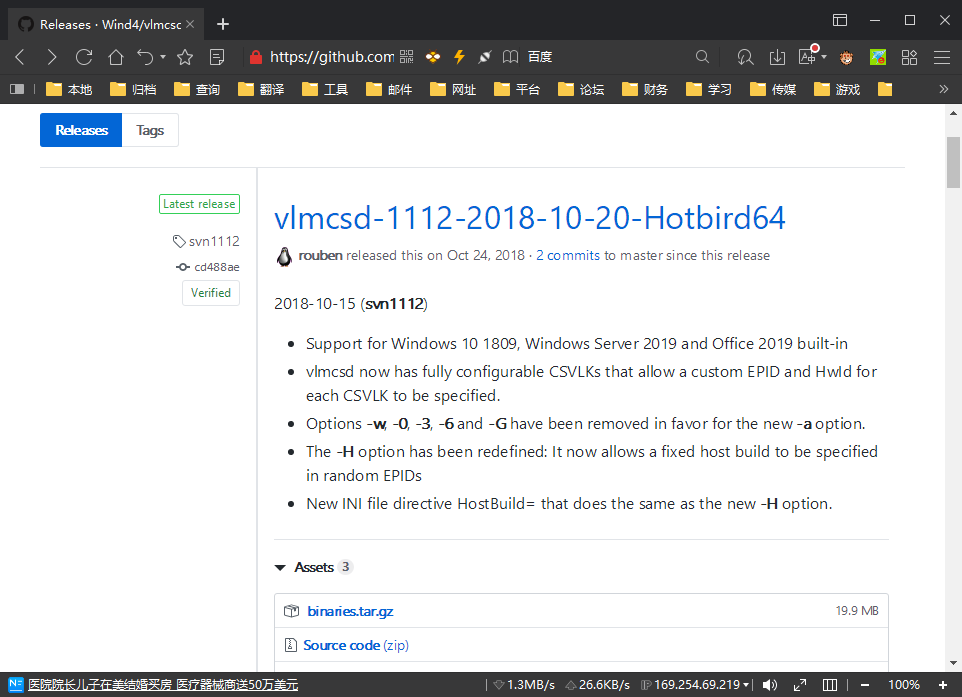Open the 网址 bookmarks folder

[x=453, y=90]
